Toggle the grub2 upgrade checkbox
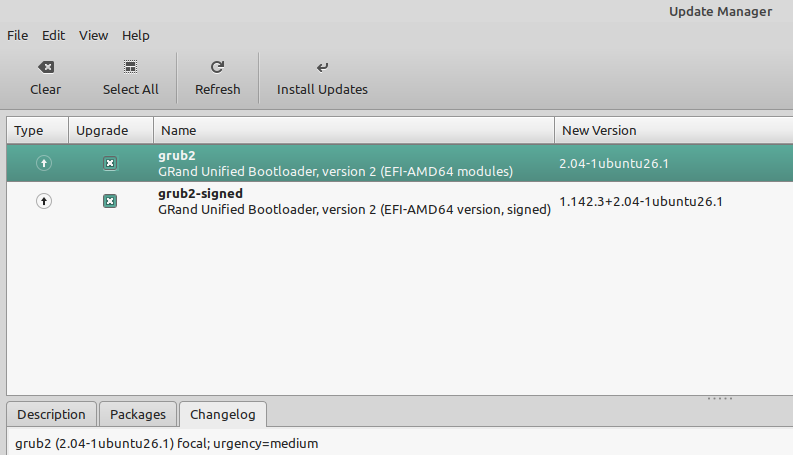Screen dimensions: 793x455 110,163
